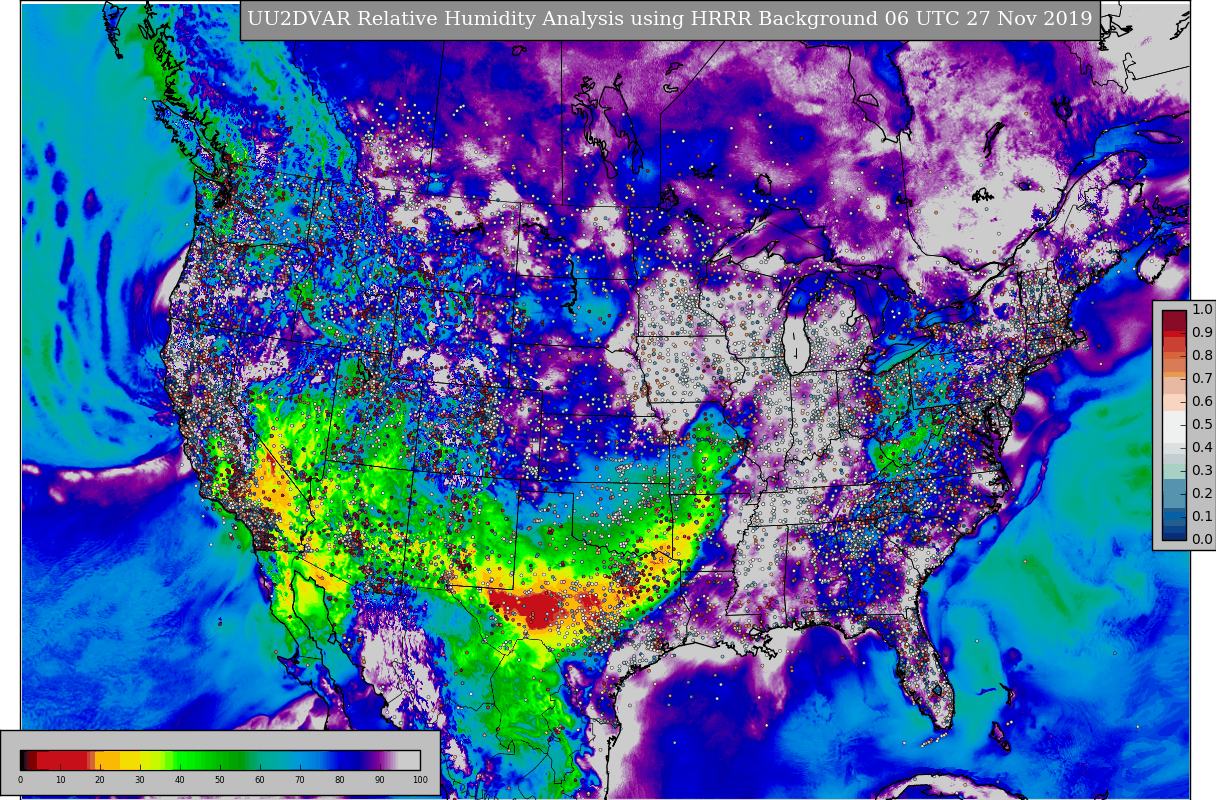Click the 0.8 label on the vertical legend
Screen dimensions: 1216x800
(x=1202, y=356)
